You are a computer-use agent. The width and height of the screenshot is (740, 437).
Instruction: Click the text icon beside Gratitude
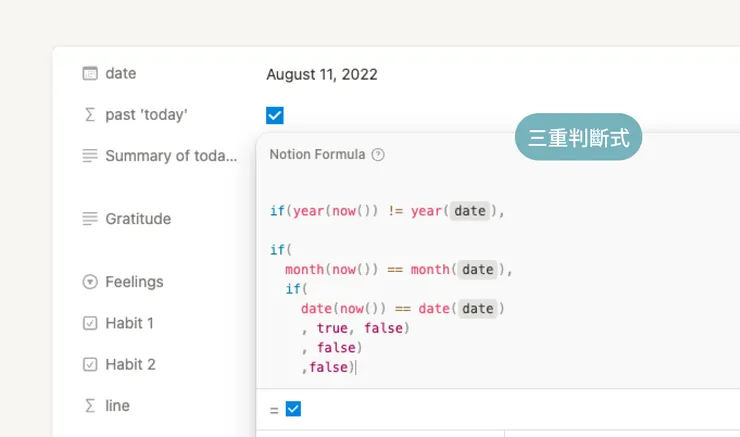tap(90, 219)
